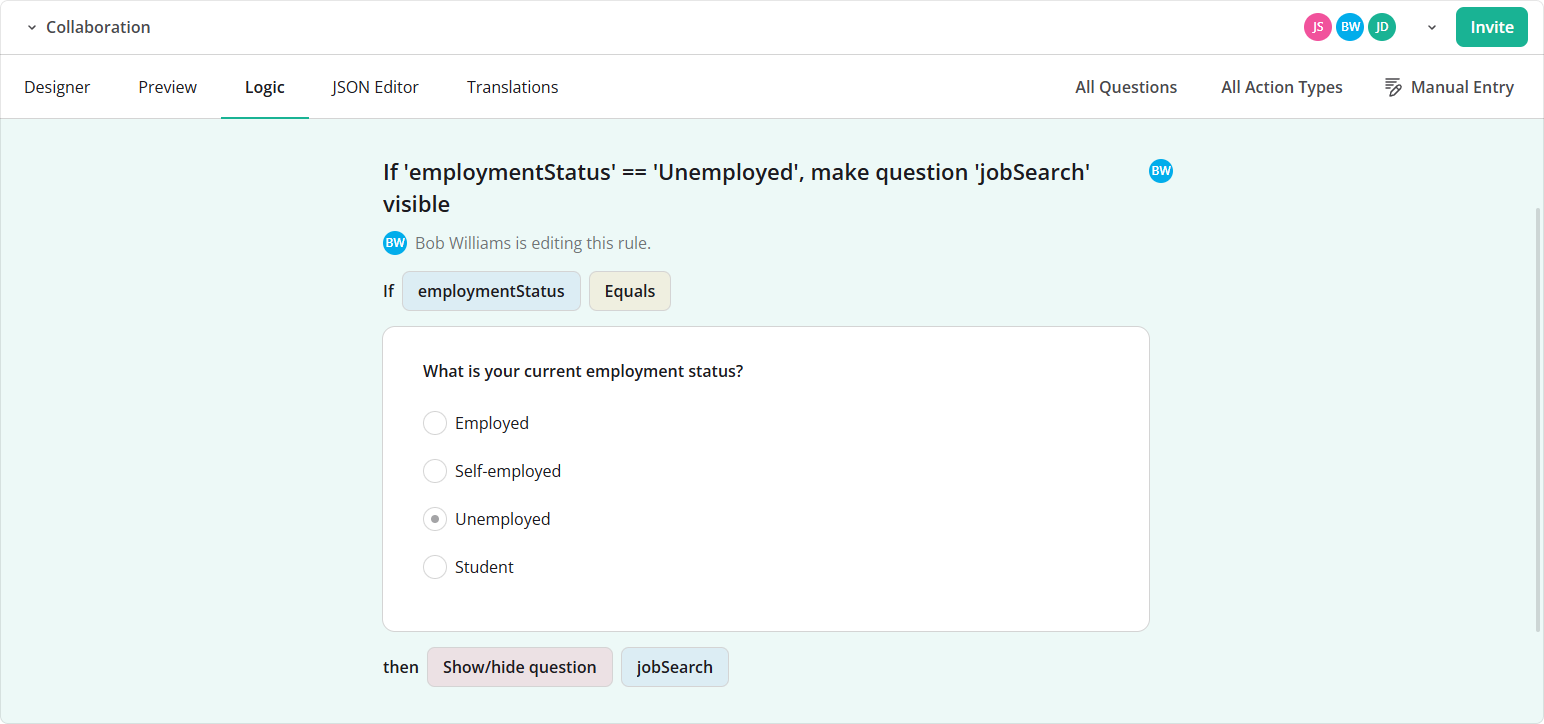Open the employmentStatus question dropdown

491,291
